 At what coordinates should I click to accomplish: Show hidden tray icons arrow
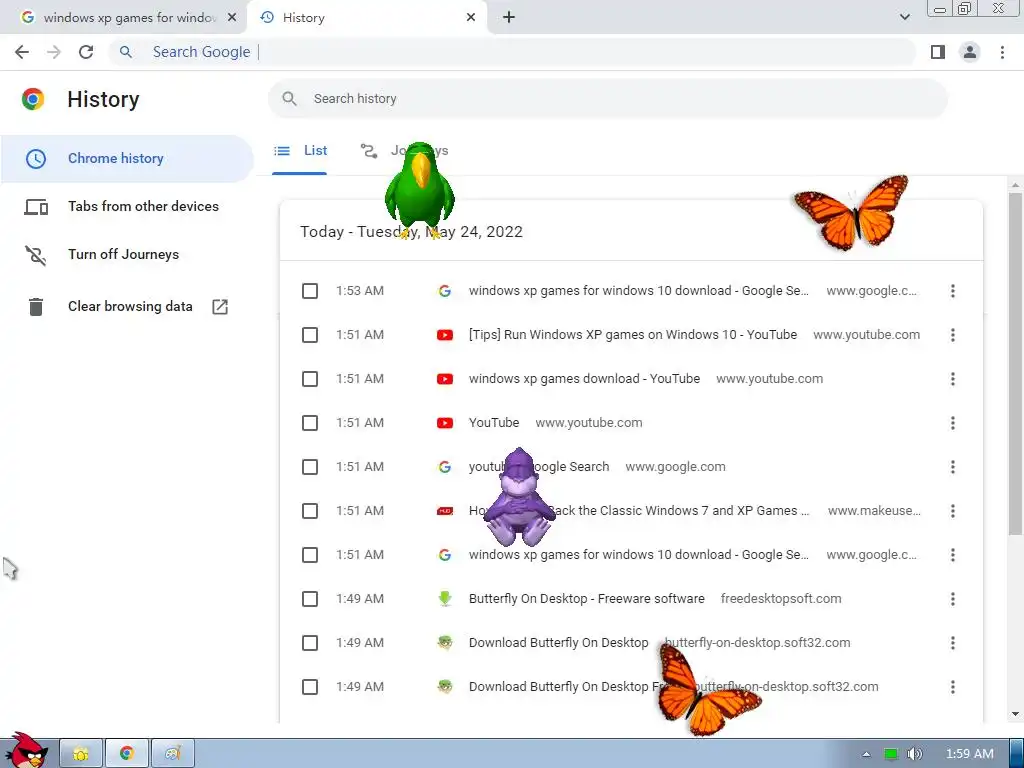pos(866,754)
